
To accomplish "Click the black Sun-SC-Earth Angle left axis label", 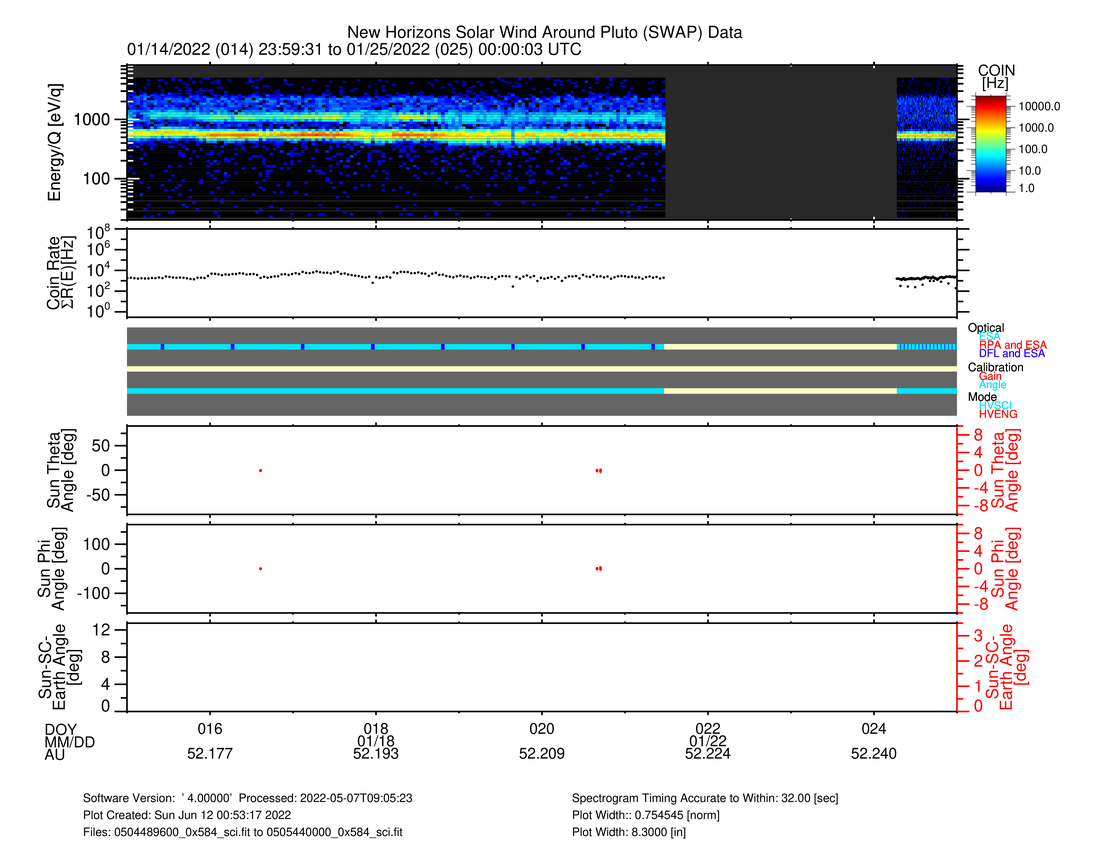I will pos(54,666).
